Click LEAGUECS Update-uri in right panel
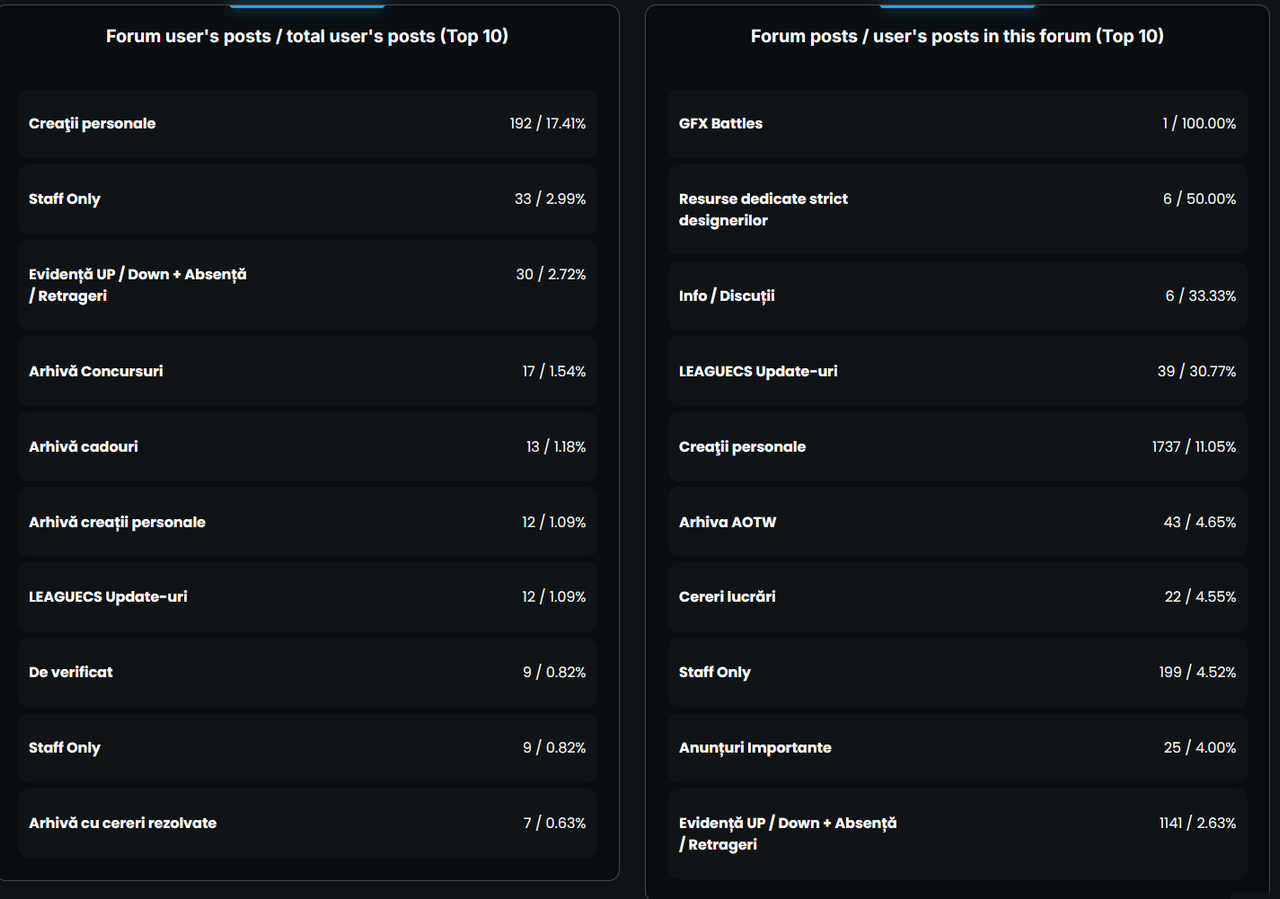1280x899 pixels. coord(758,371)
